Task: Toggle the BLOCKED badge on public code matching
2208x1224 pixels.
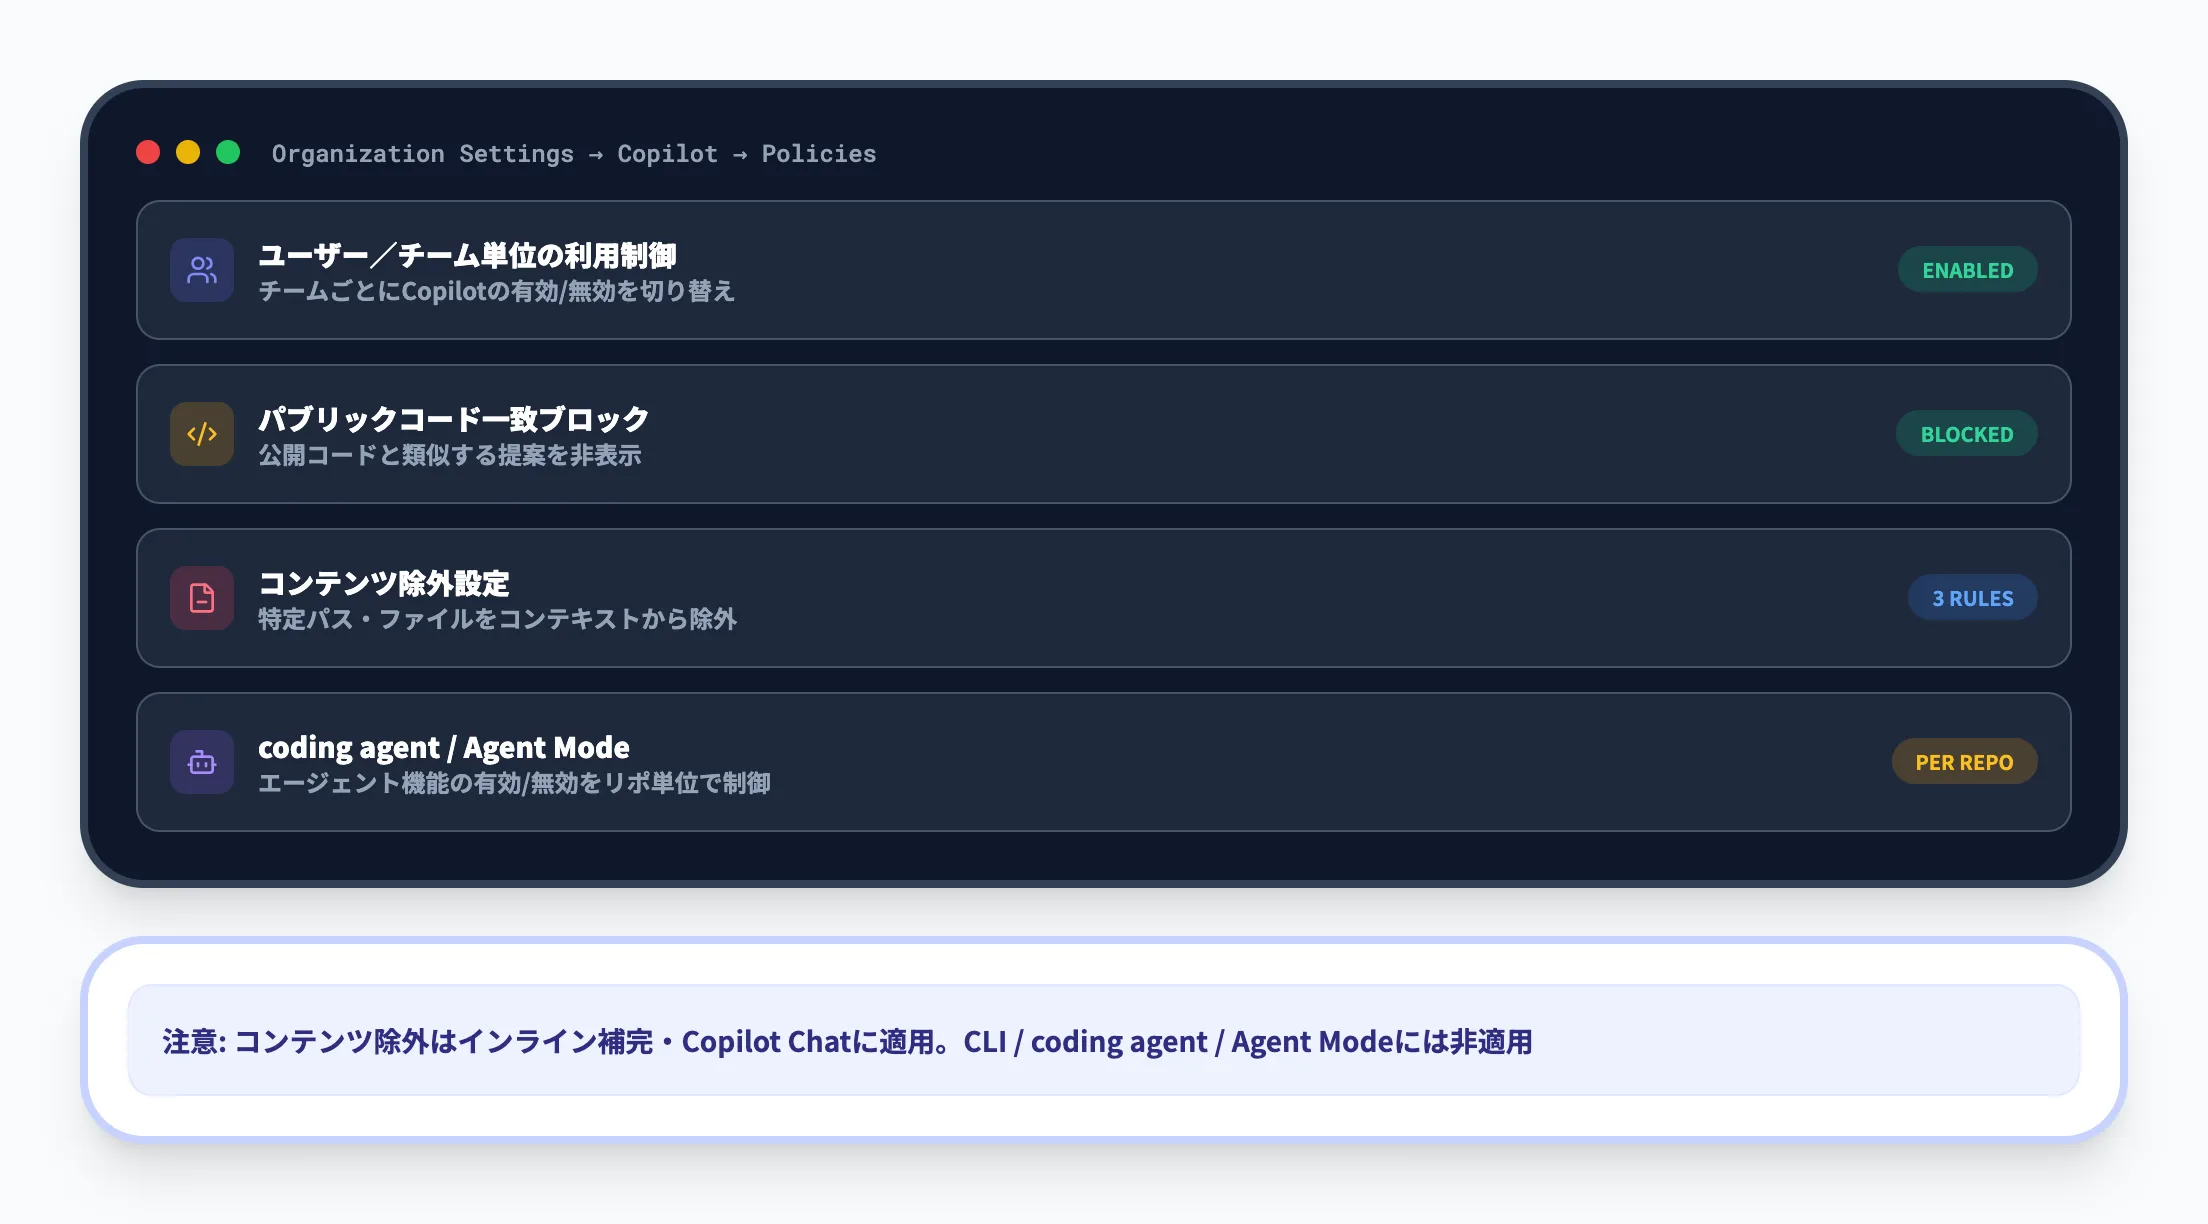Action: pyautogui.click(x=1966, y=433)
